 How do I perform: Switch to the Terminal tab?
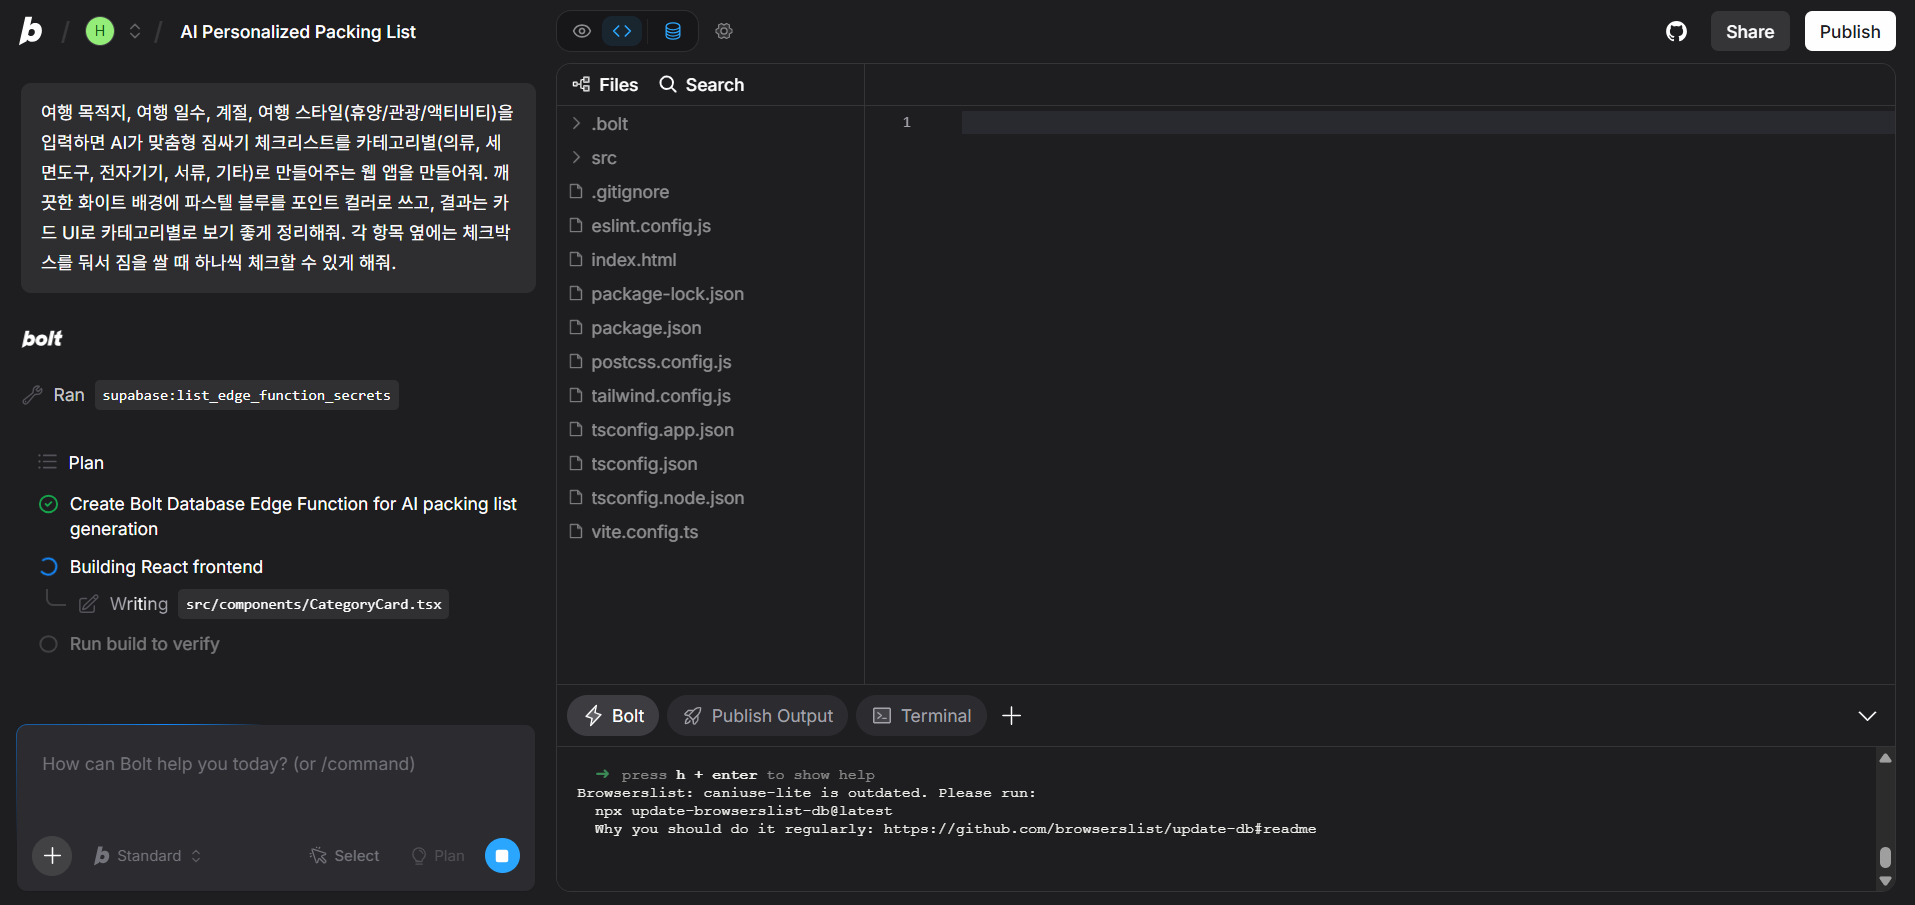tap(921, 716)
